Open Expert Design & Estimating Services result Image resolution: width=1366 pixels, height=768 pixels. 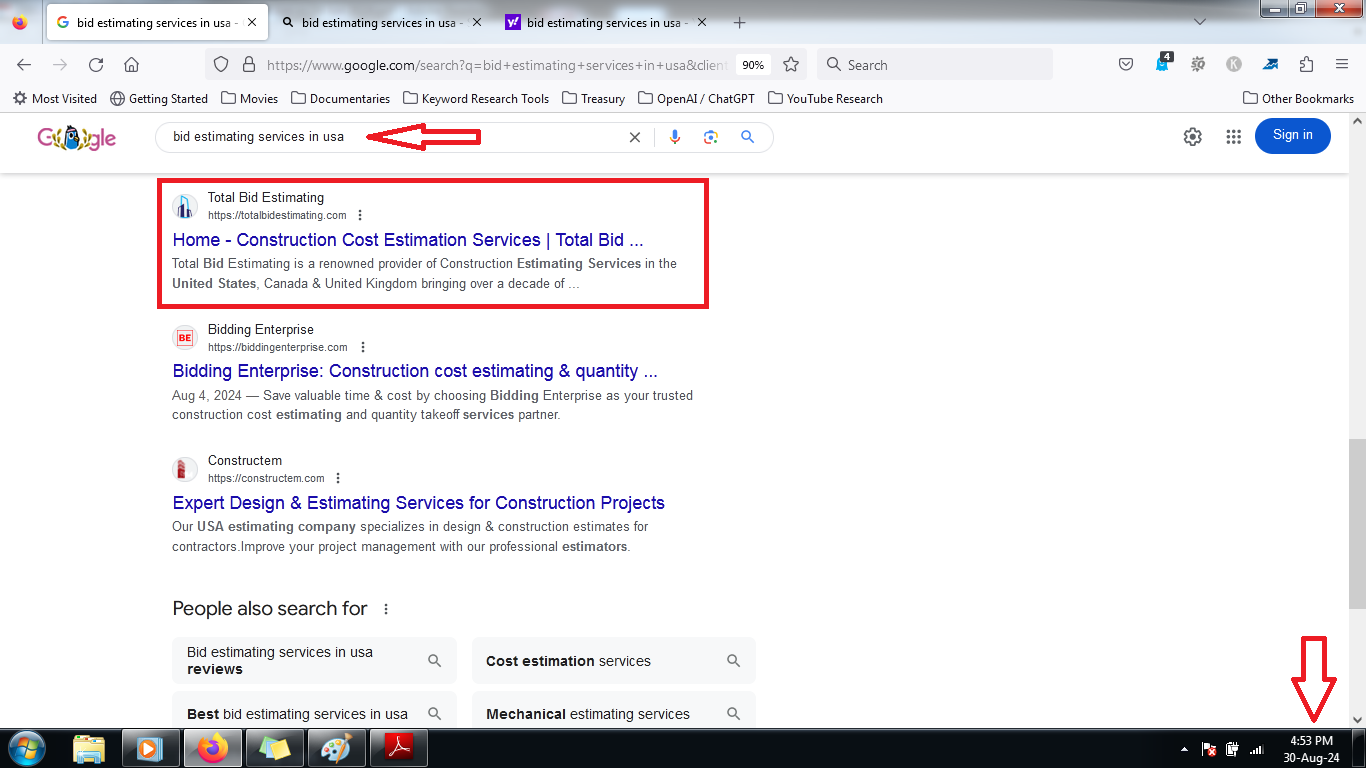point(418,503)
